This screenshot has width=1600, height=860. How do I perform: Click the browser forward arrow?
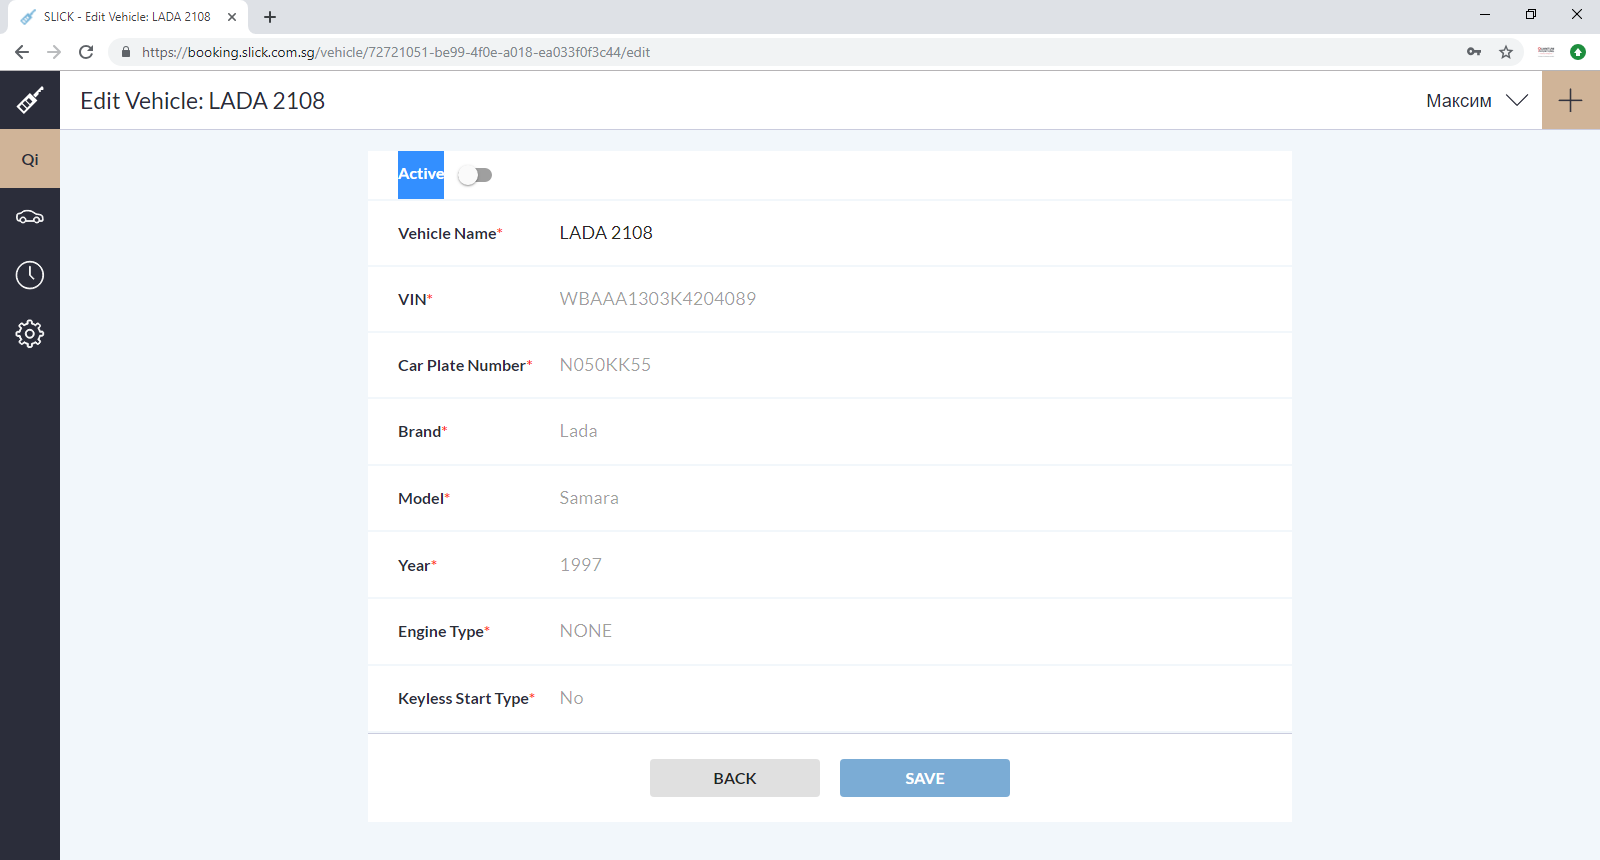point(54,52)
